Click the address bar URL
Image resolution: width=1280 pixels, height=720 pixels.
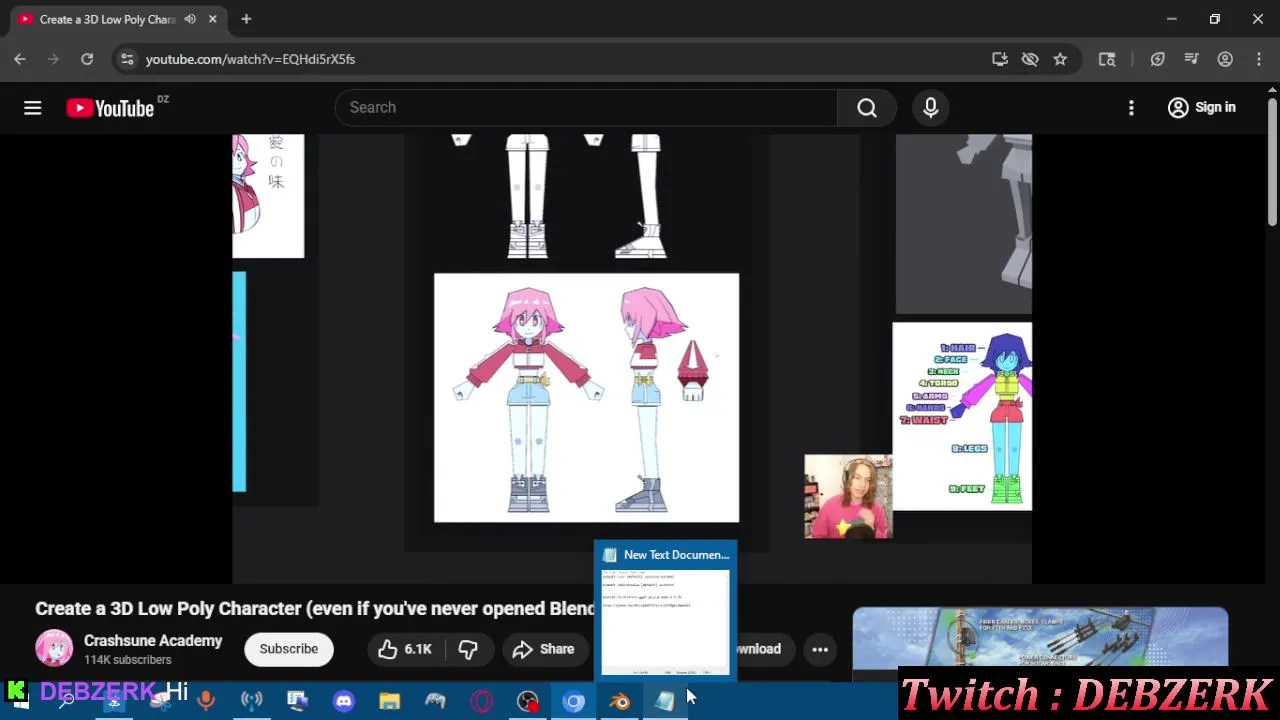250,59
